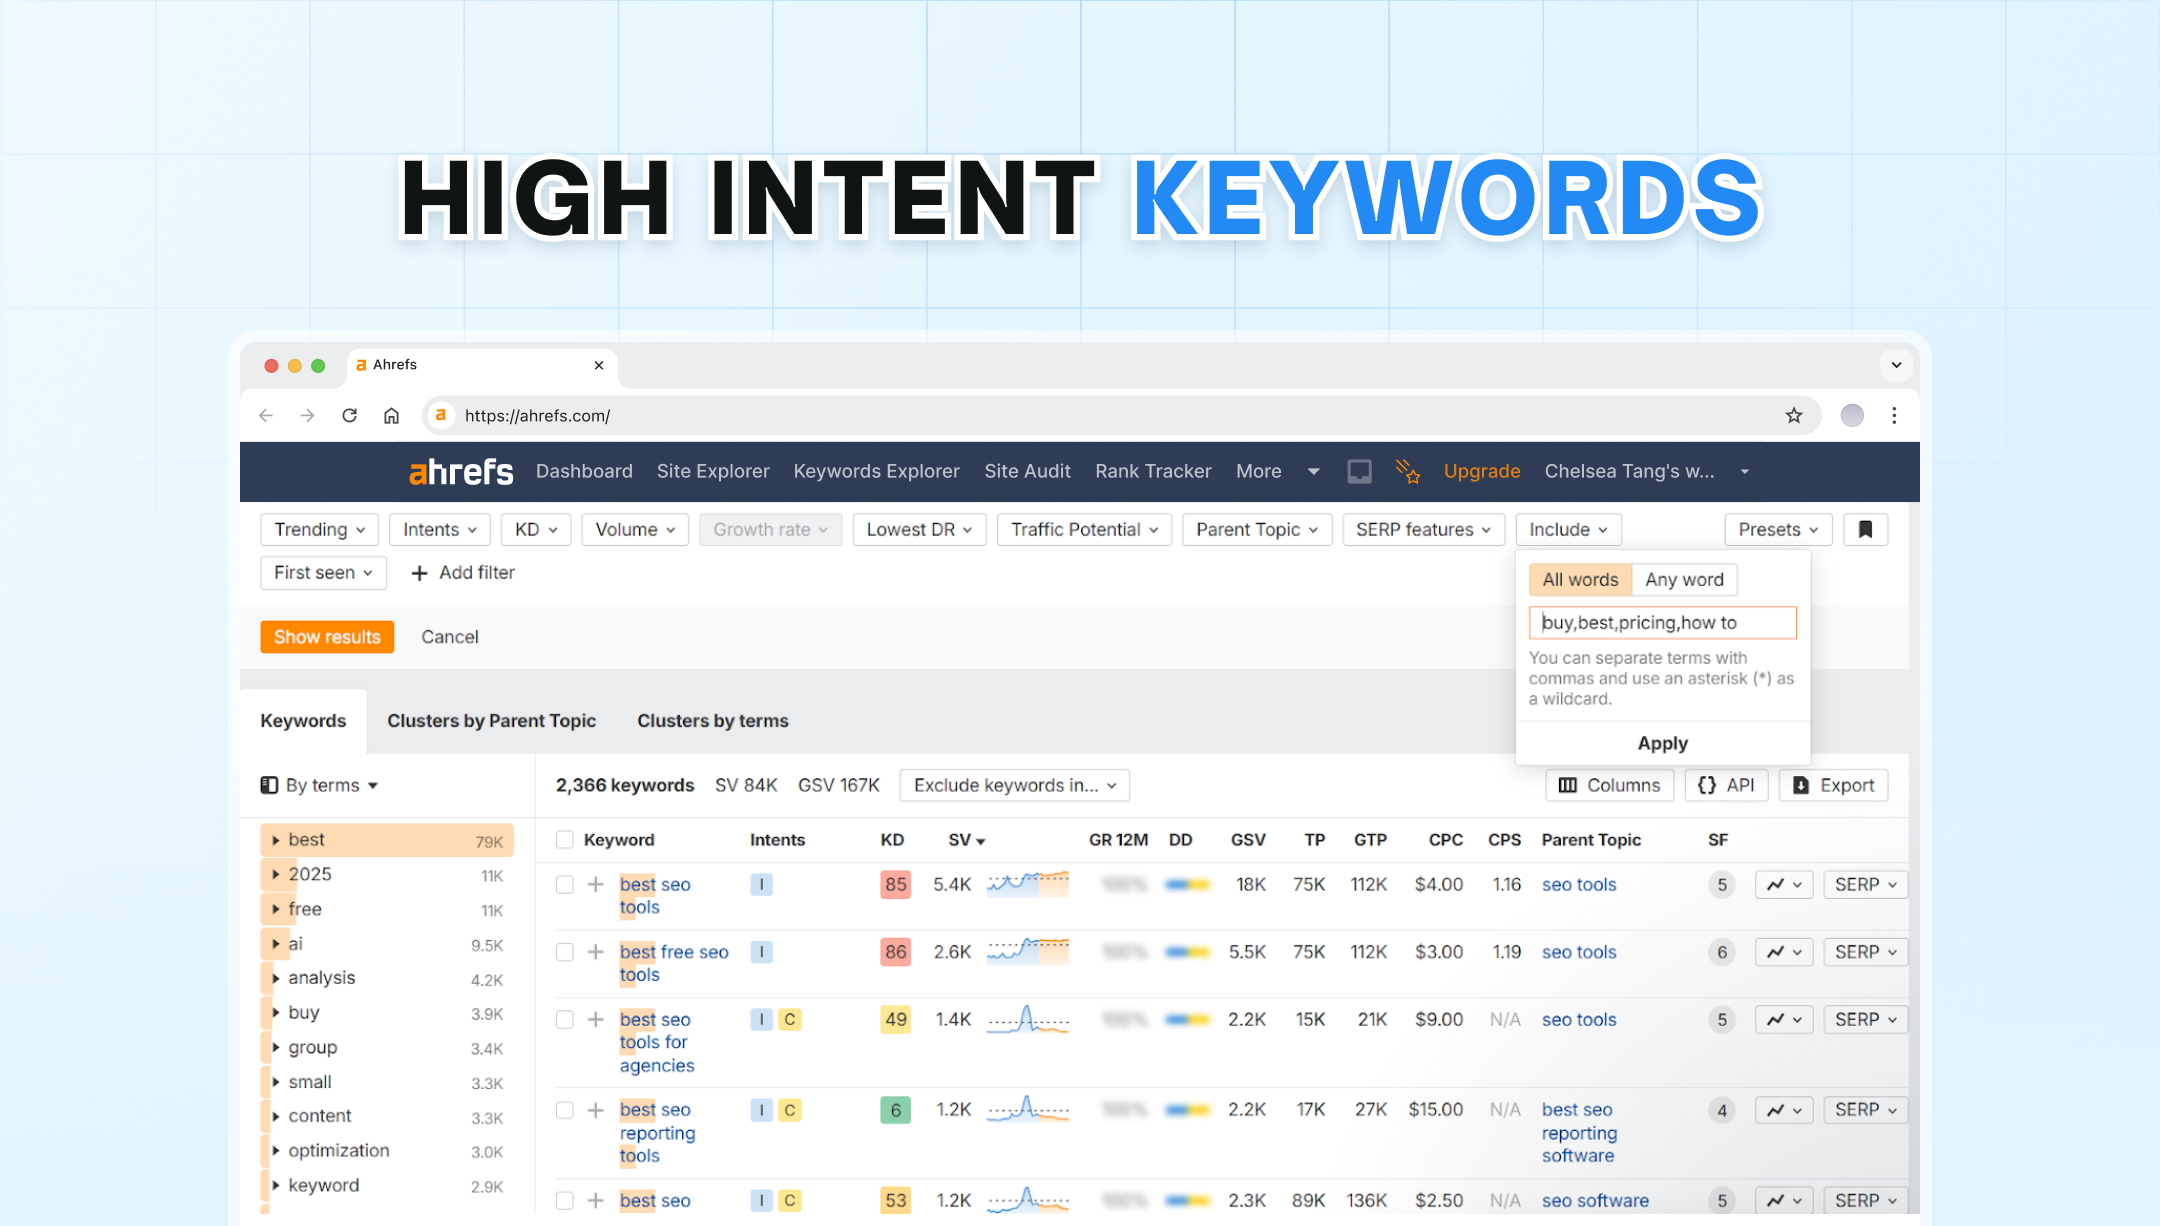Open the browser three-dot menu

click(1894, 415)
